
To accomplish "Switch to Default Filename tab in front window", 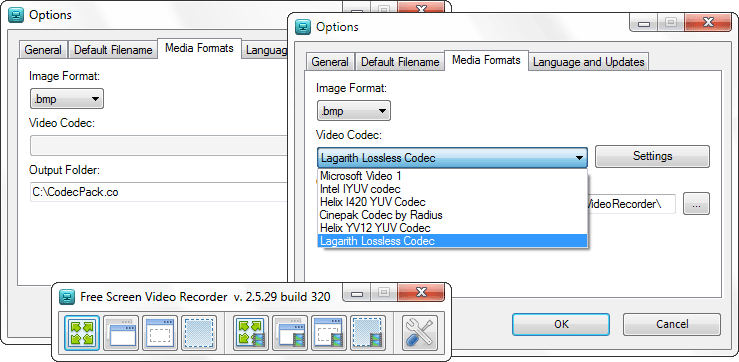I will tap(400, 62).
